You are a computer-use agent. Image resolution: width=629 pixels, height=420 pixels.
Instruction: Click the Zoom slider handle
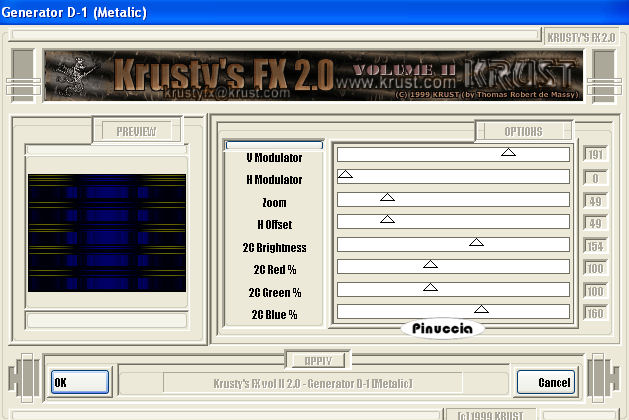[387, 197]
